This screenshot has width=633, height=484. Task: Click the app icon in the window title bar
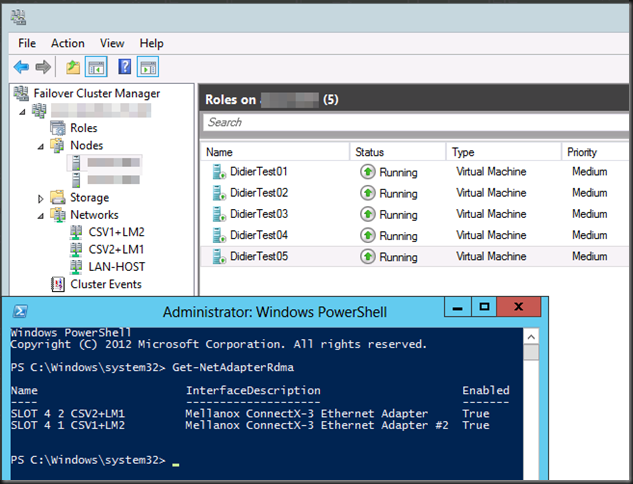[18, 17]
